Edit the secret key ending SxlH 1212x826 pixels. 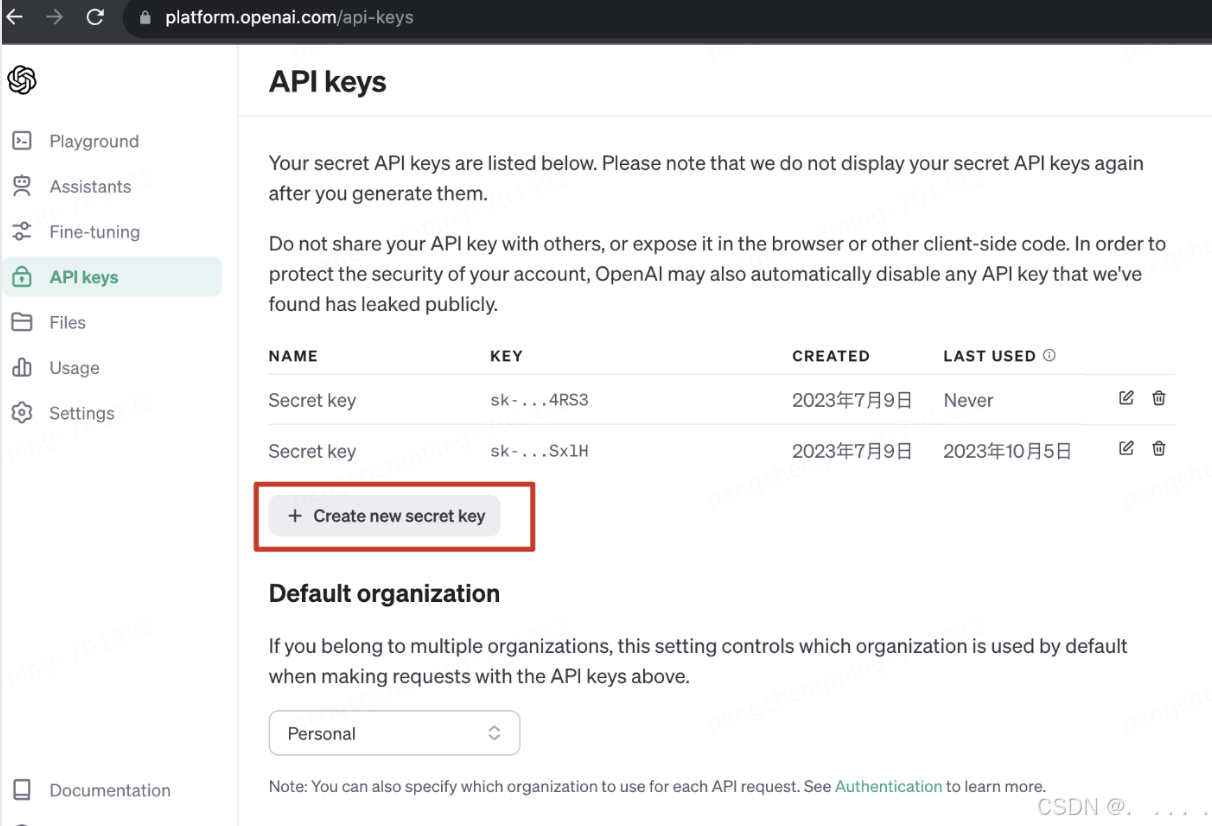click(x=1126, y=448)
